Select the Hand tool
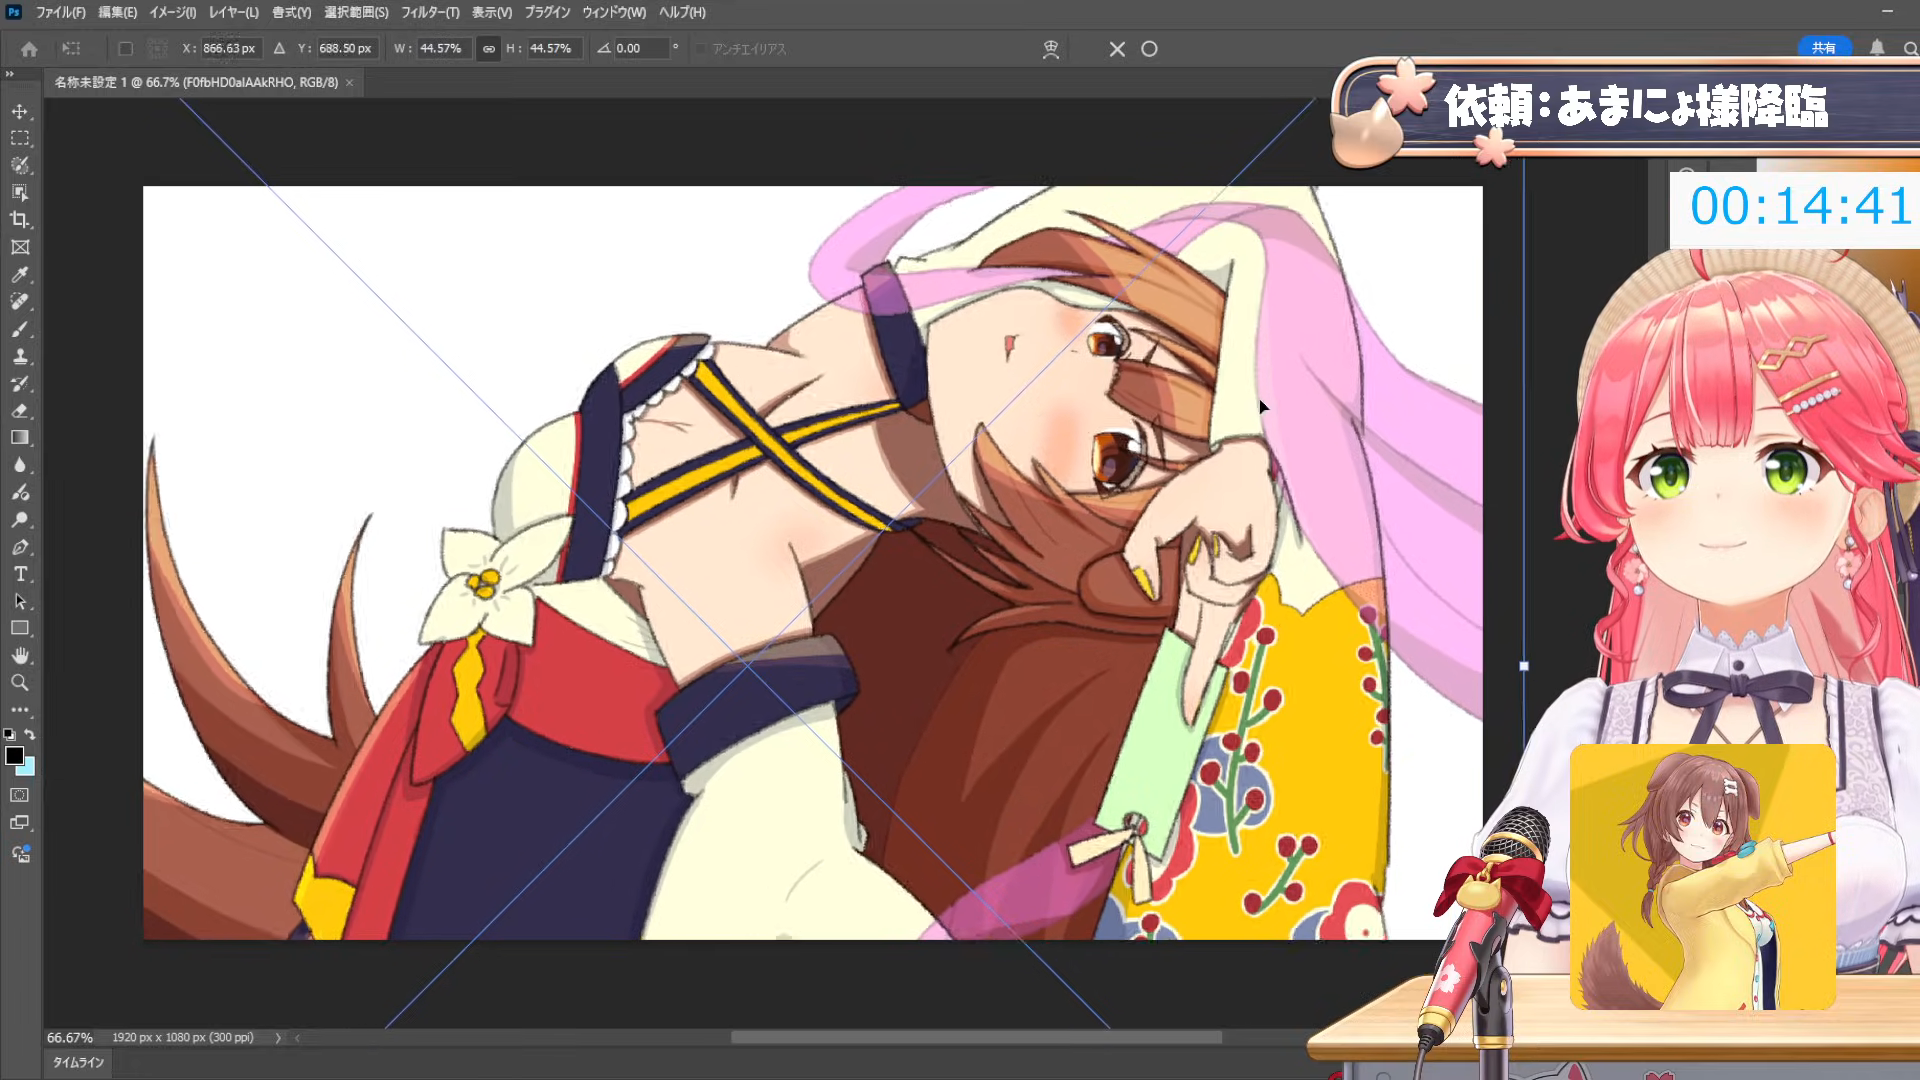Screen dimensions: 1920x1080 point(20,655)
